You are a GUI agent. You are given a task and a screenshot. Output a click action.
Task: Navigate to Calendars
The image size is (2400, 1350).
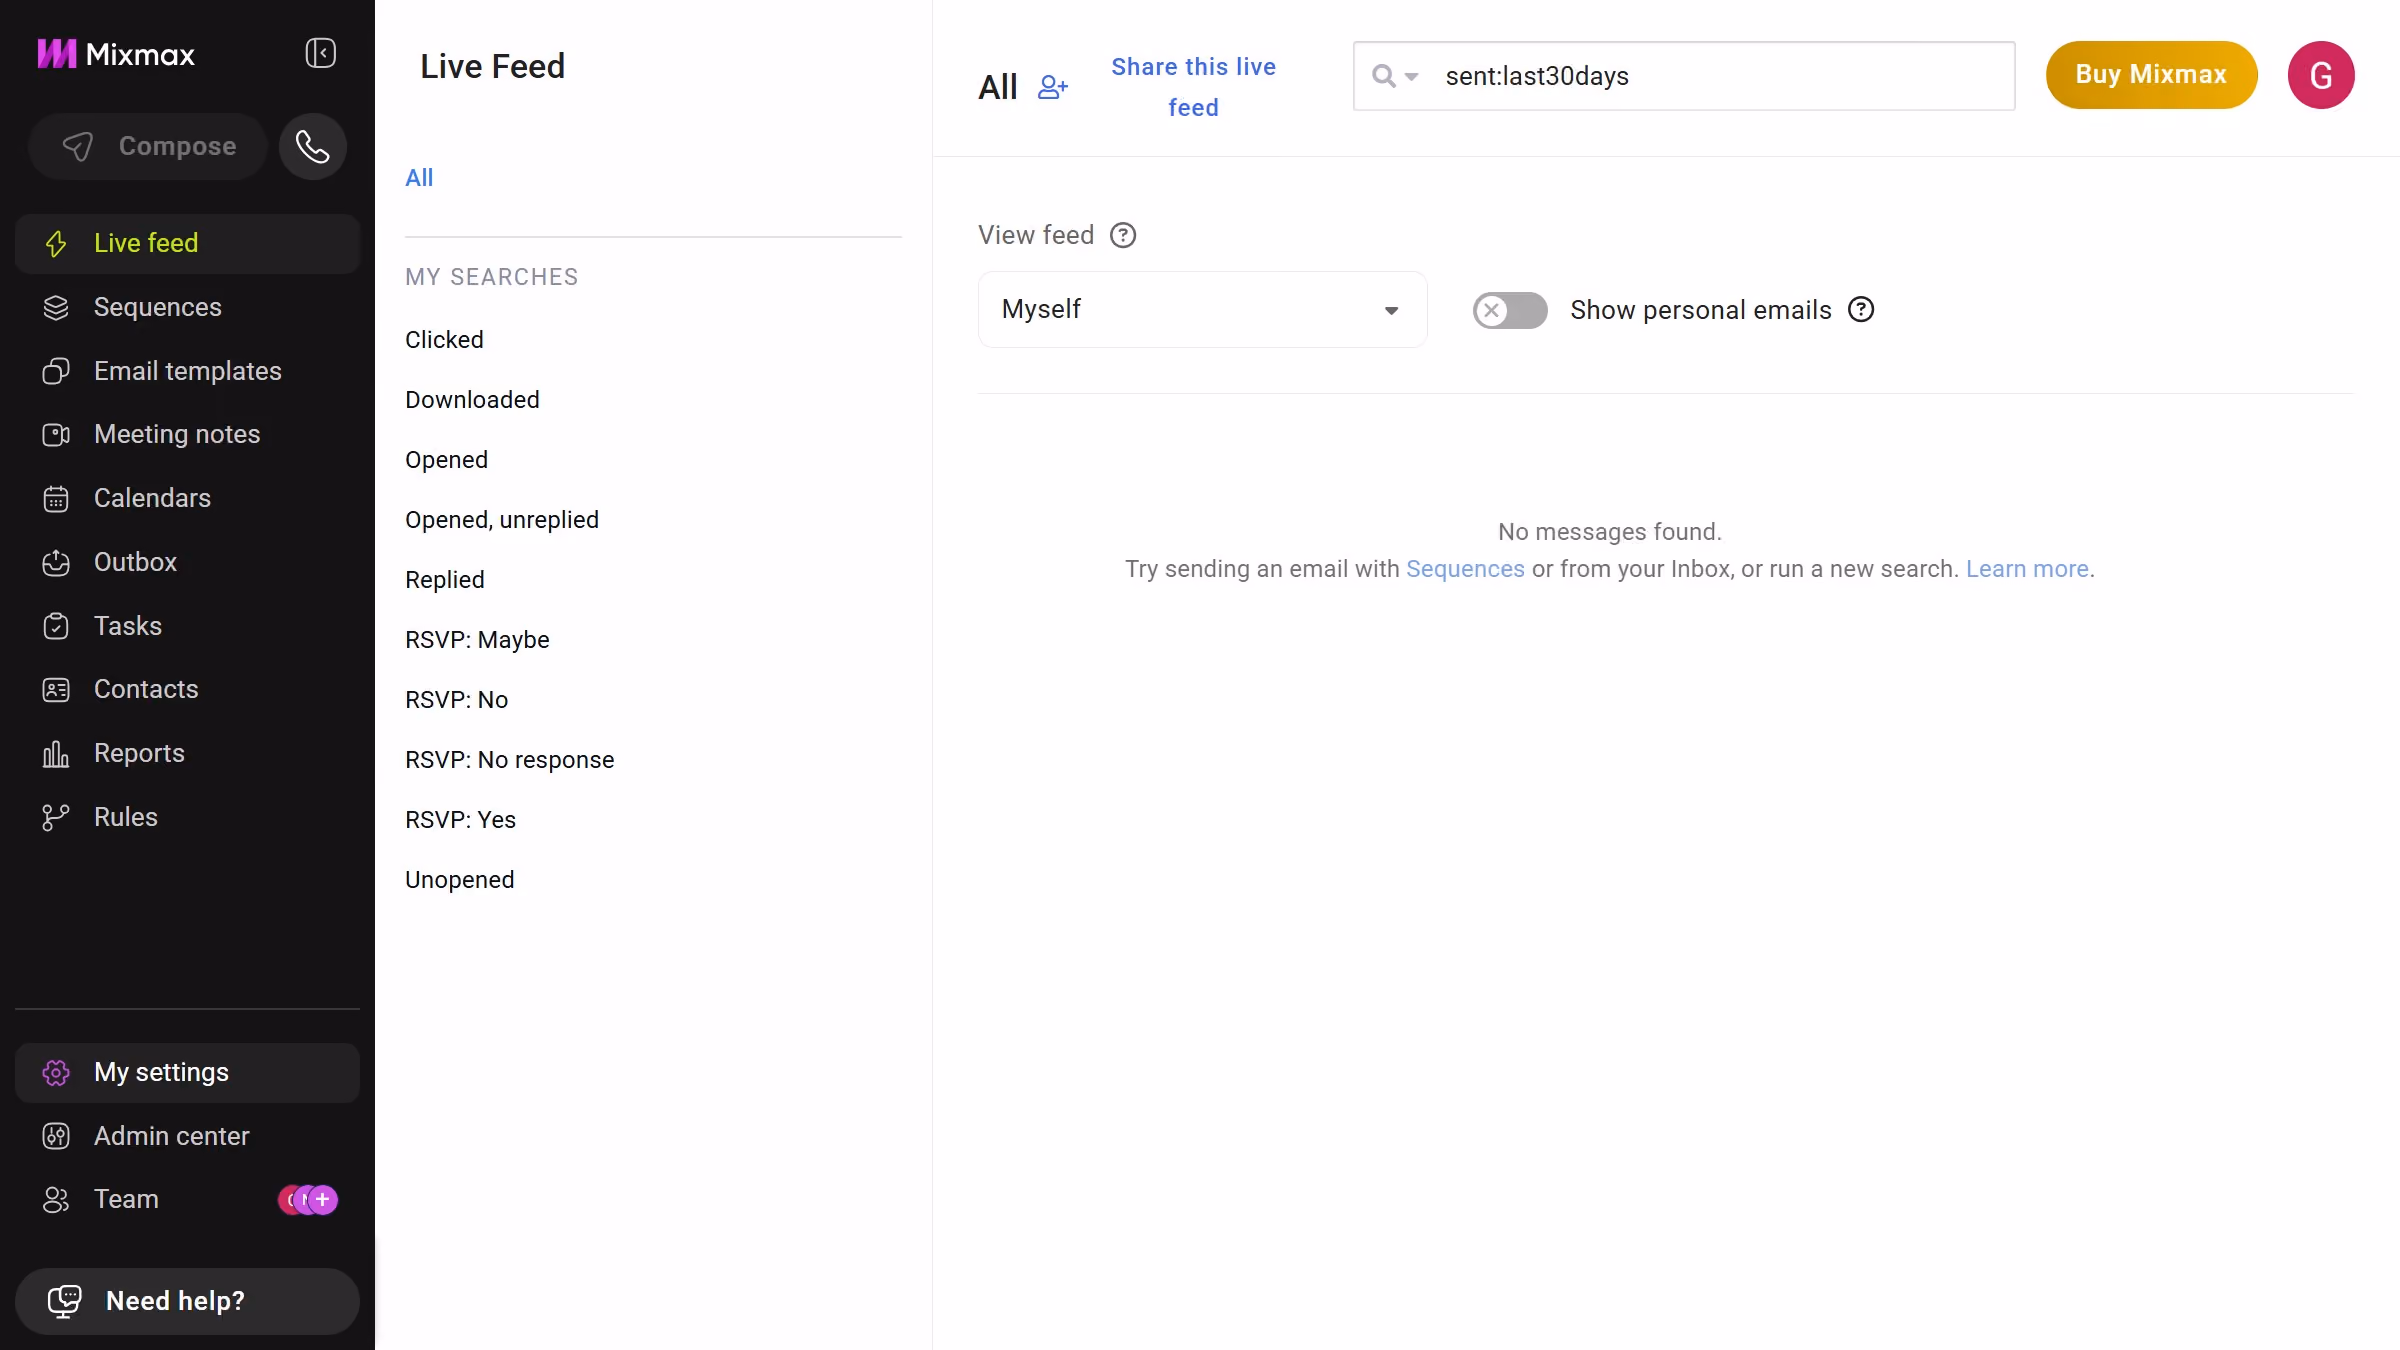click(x=187, y=498)
